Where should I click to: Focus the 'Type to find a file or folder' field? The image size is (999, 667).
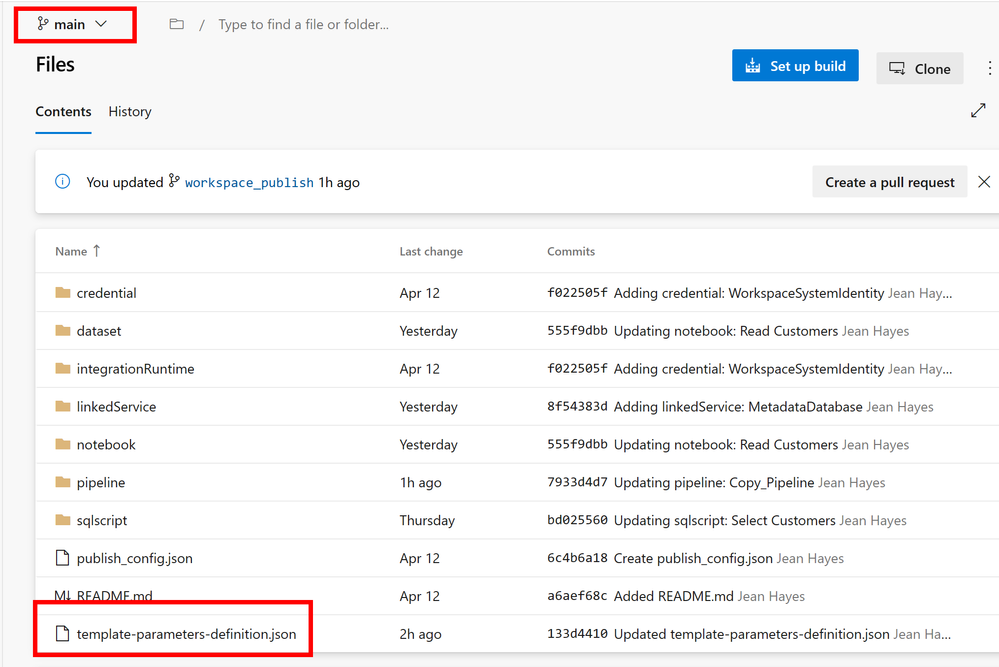click(x=303, y=24)
